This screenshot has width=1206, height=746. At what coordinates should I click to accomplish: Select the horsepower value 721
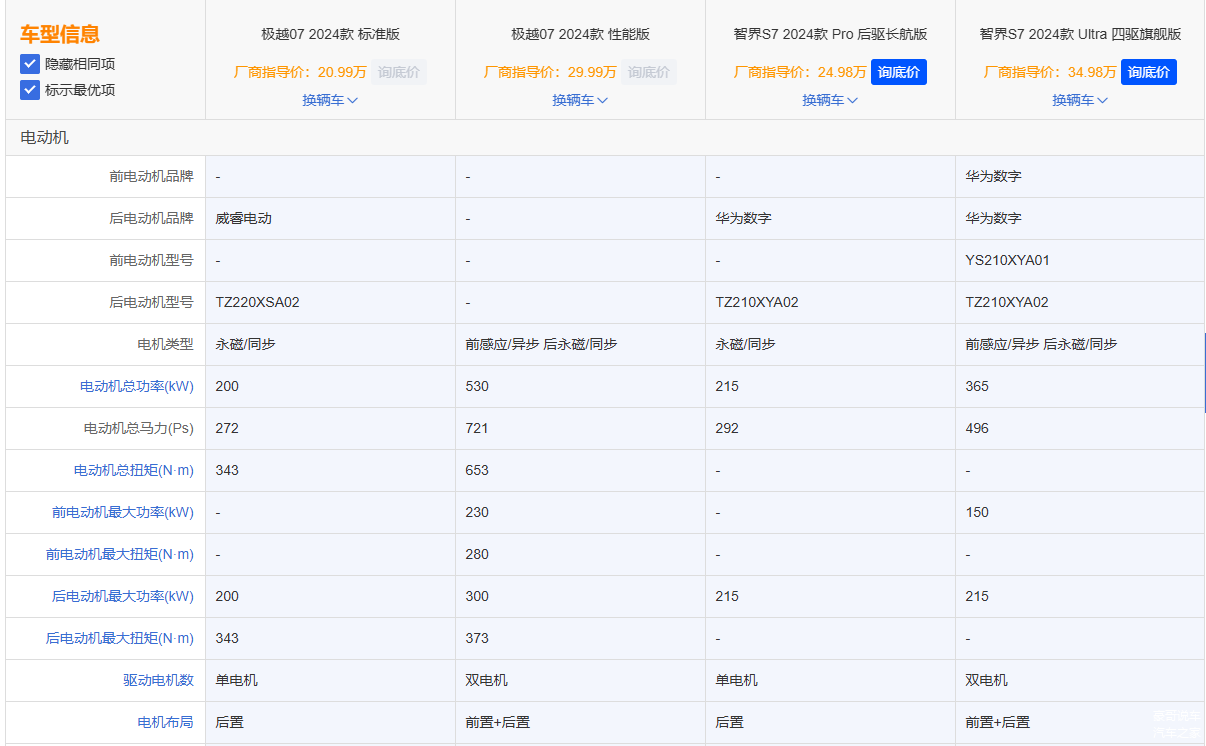[477, 428]
